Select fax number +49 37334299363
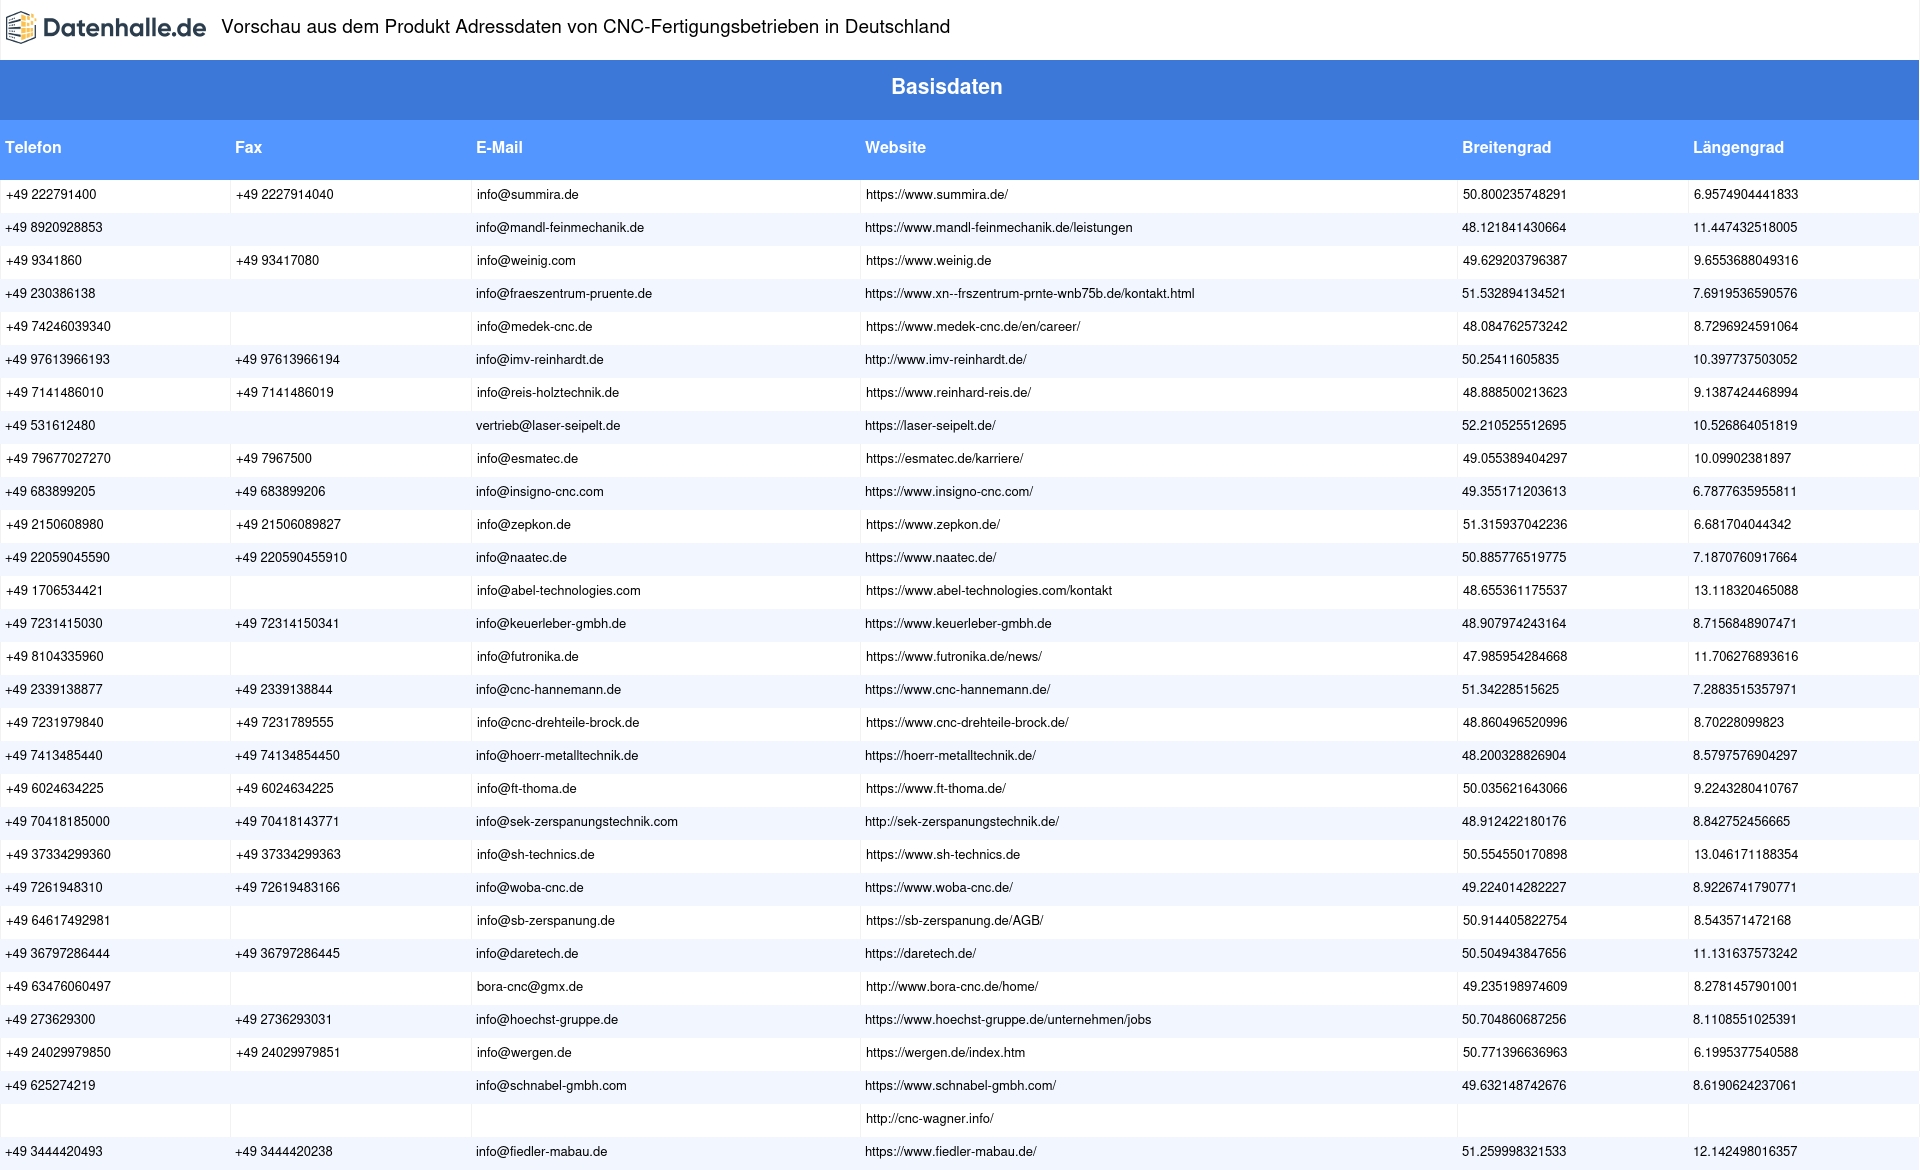 pos(288,855)
